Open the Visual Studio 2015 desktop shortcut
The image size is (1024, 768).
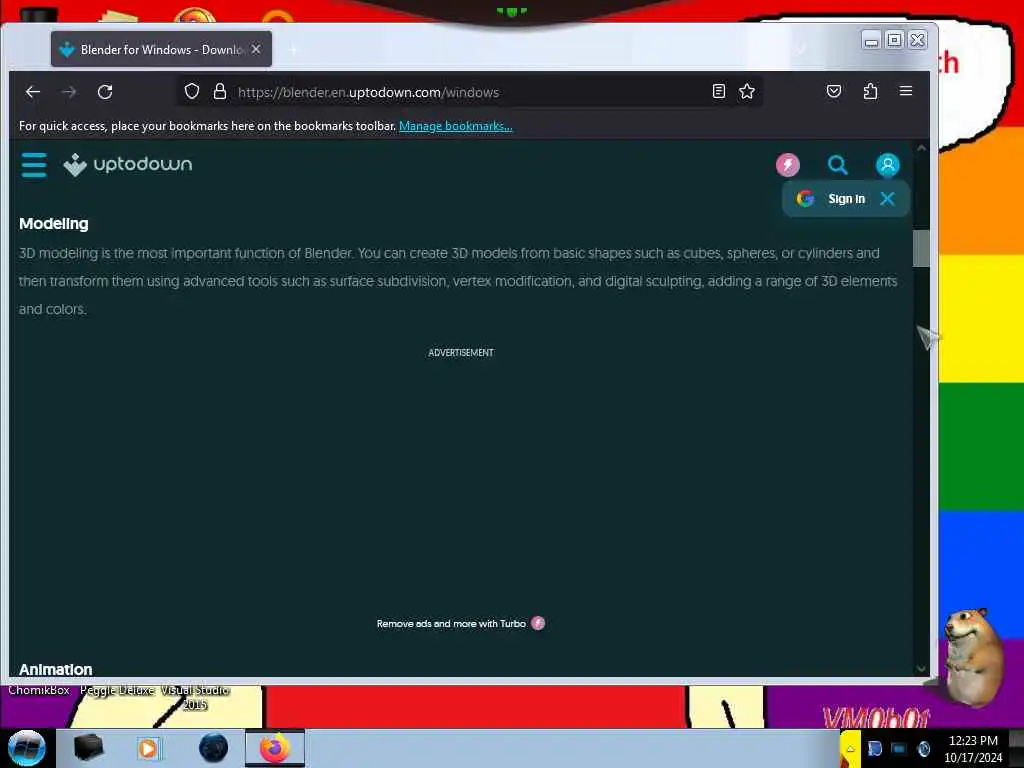(x=195, y=697)
